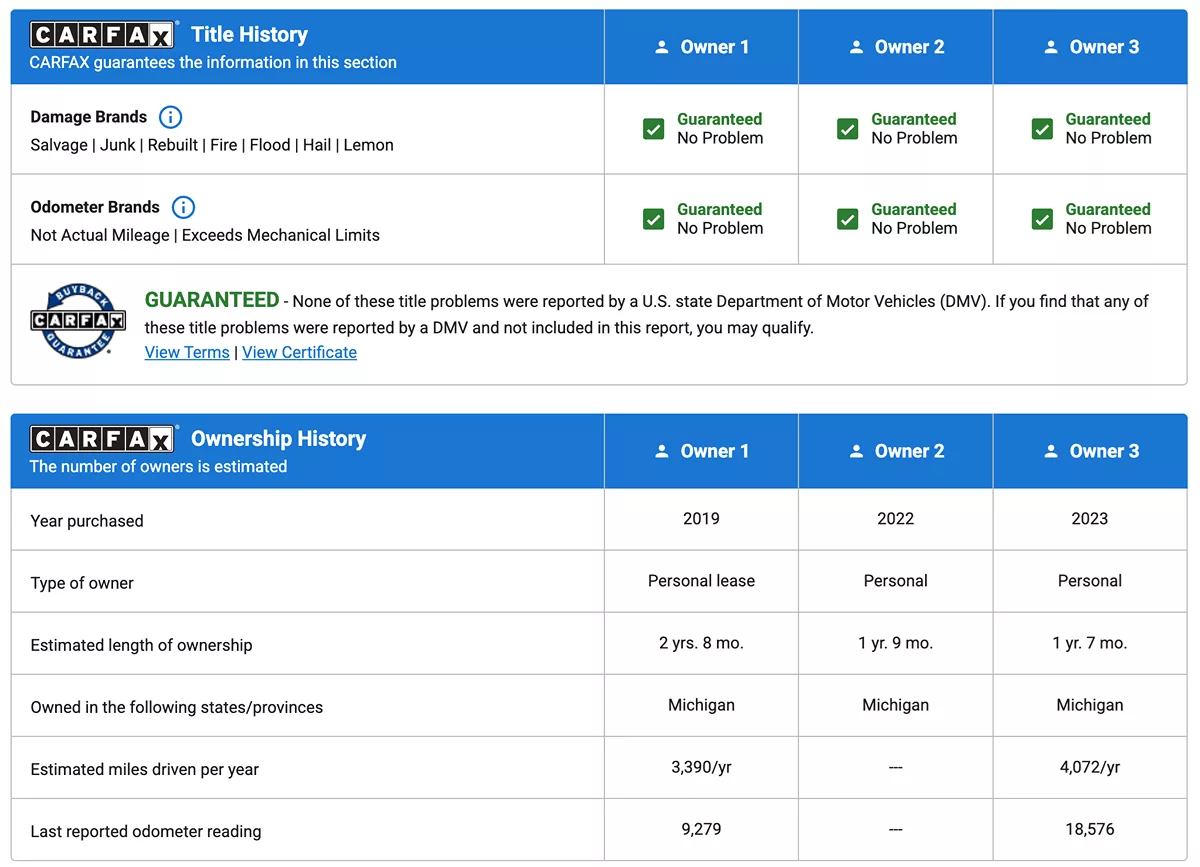Open the View Terms link
Viewport: 1200px width, 867px height.
click(x=187, y=352)
